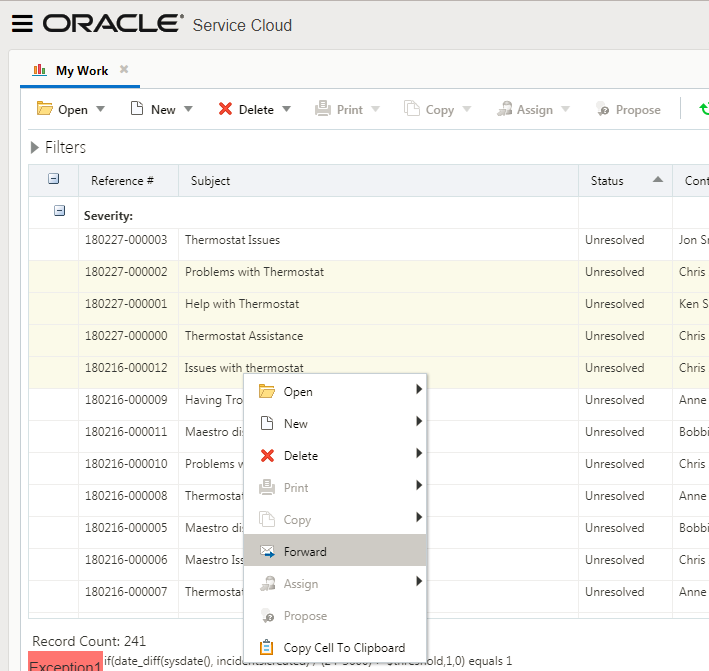Collapse all rows using header toggle

(x=54, y=180)
